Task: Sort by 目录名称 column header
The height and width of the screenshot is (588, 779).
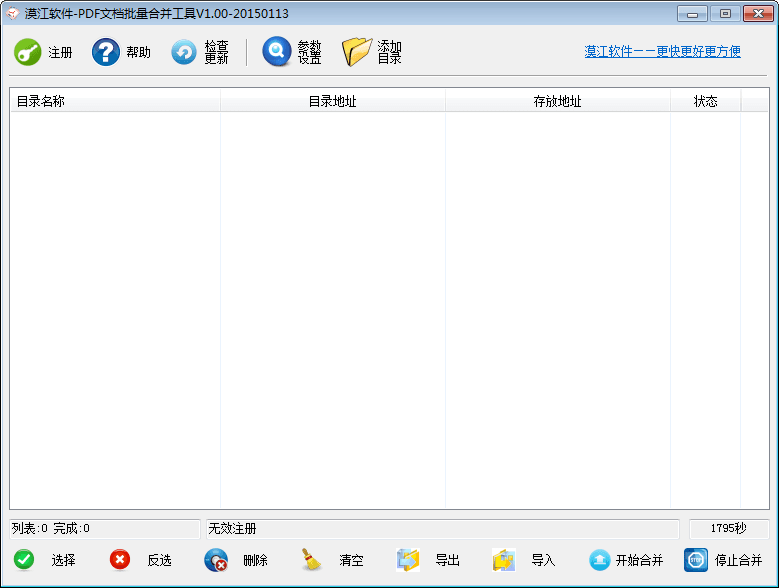Action: click(115, 101)
